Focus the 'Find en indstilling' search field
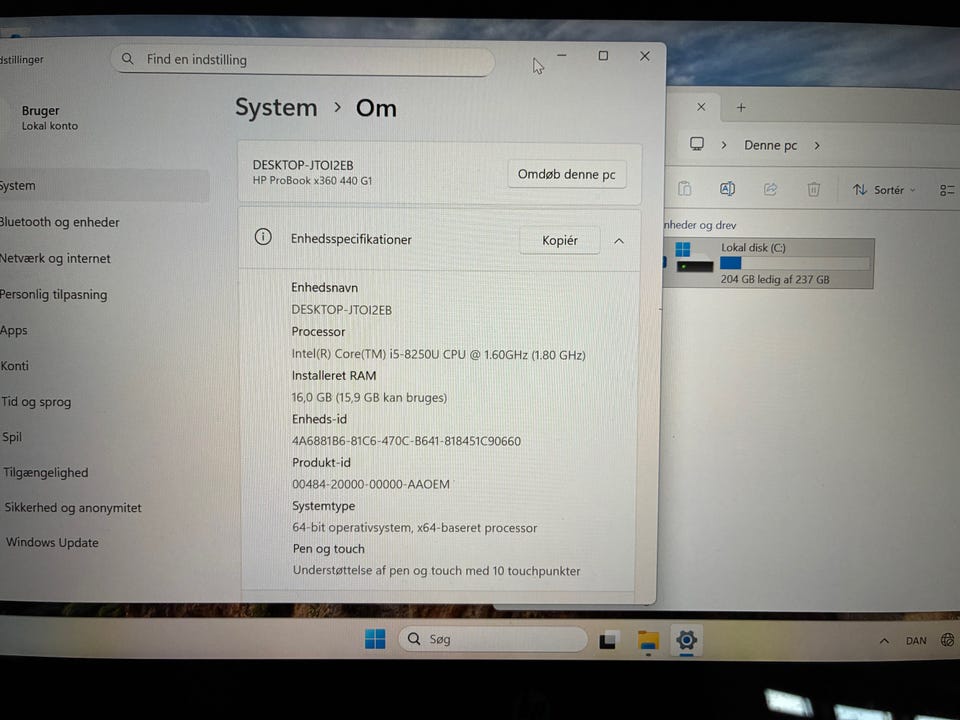The image size is (960, 720). point(302,60)
